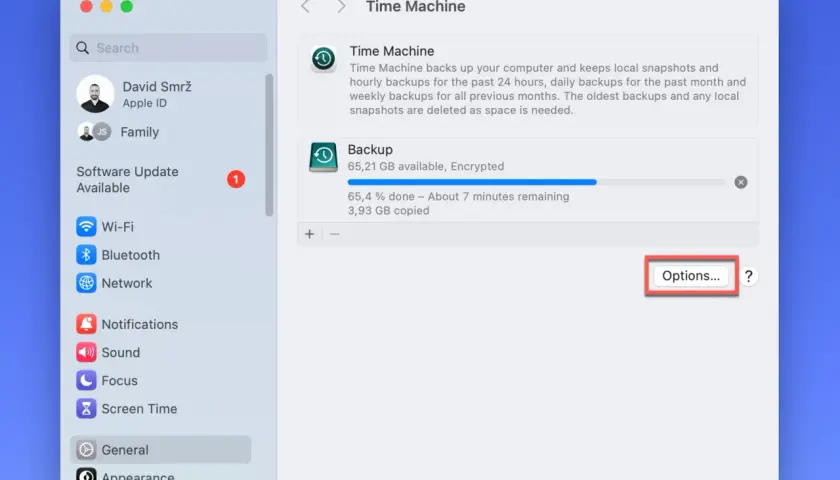Viewport: 840px width, 480px height.
Task: Select the Notifications bell icon
Action: (x=86, y=324)
